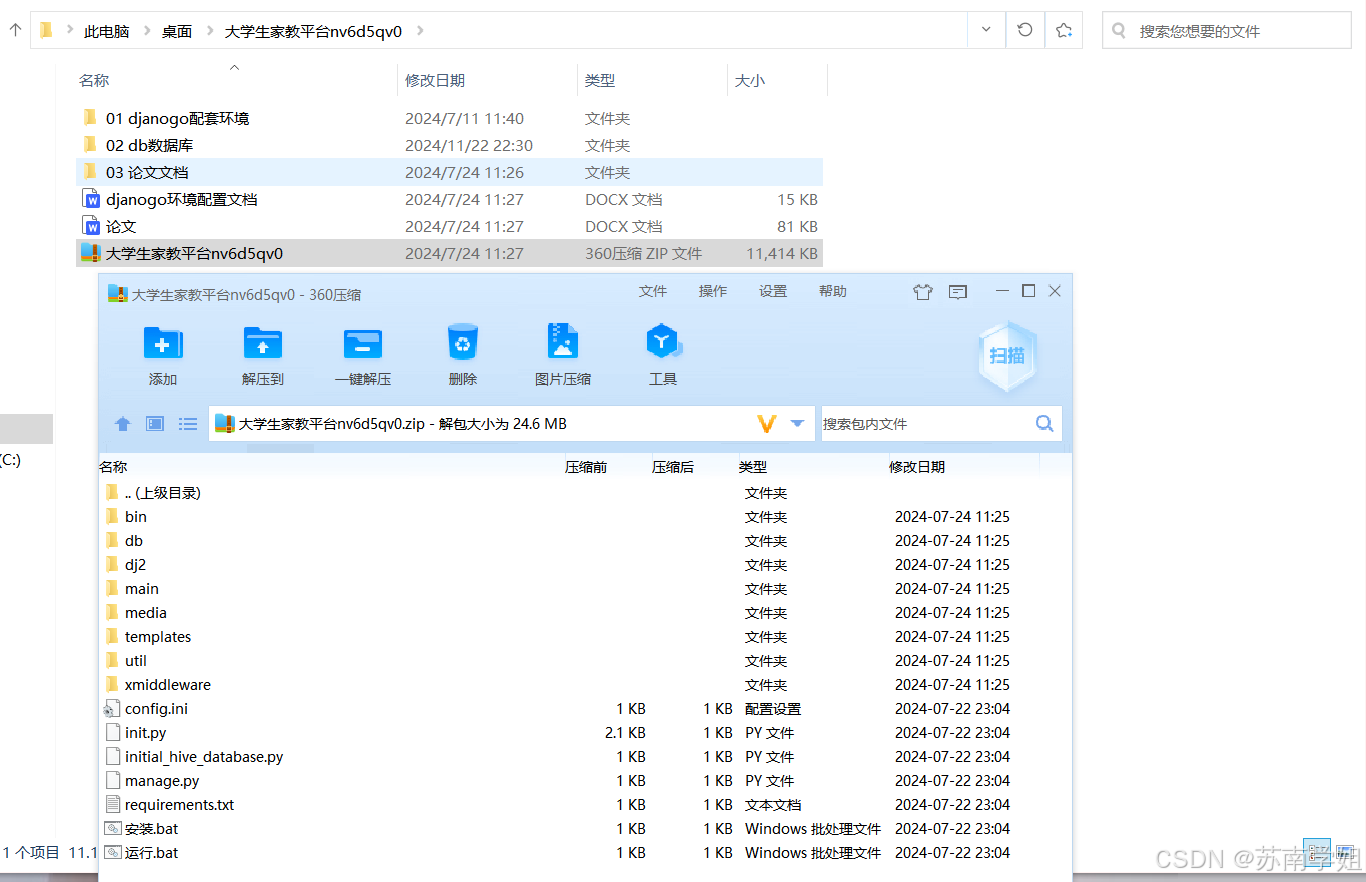1366x882 pixels.
Task: Expand chevron after 大学生家教平台nv6d5qv0 breadcrumb
Action: (x=419, y=31)
